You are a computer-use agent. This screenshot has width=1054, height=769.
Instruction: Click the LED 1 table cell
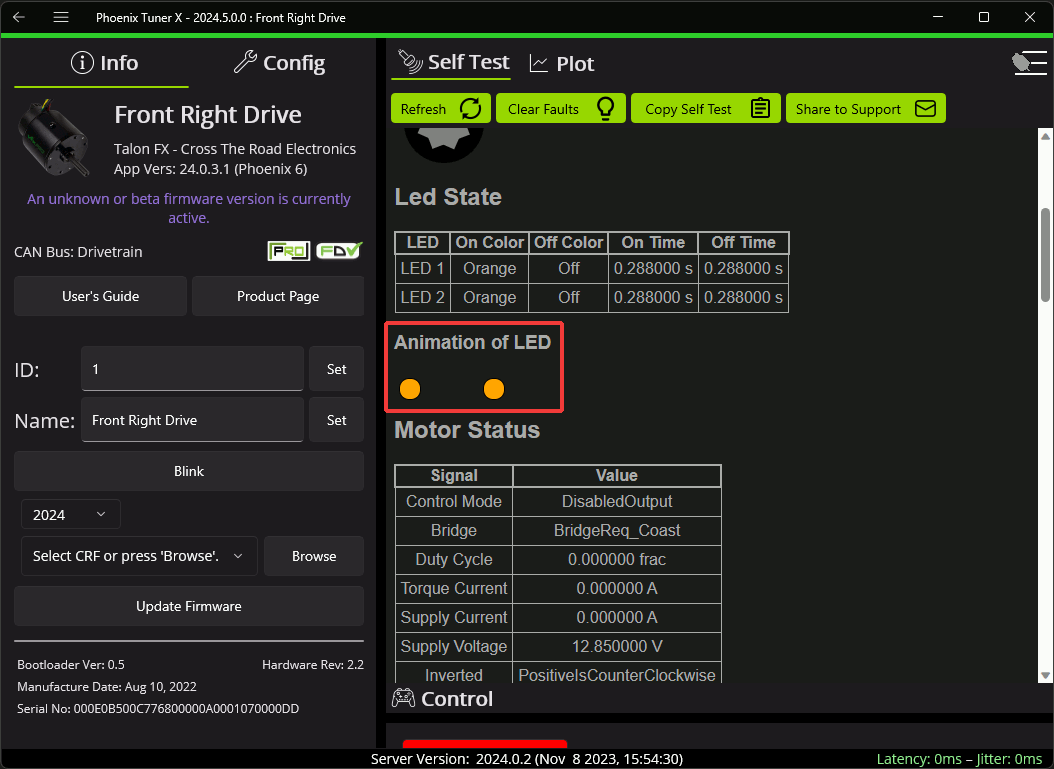point(422,268)
